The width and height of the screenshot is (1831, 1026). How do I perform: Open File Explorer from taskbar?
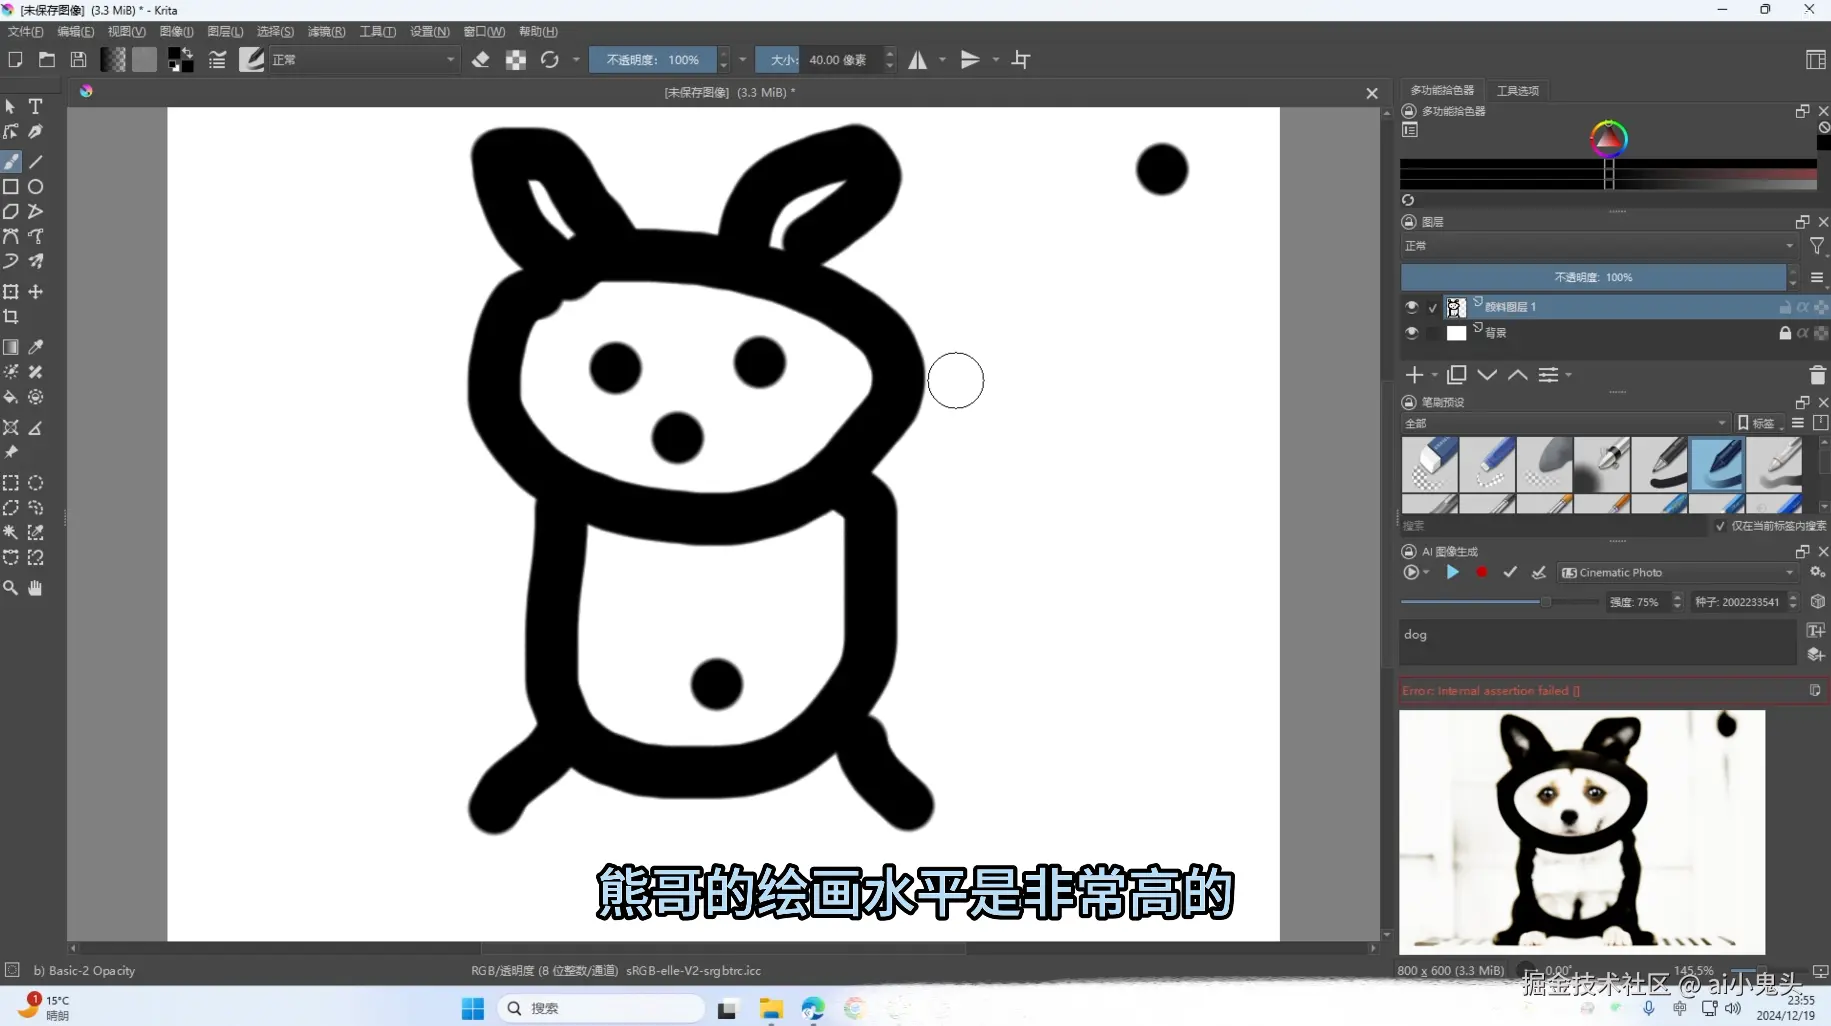pyautogui.click(x=771, y=1008)
